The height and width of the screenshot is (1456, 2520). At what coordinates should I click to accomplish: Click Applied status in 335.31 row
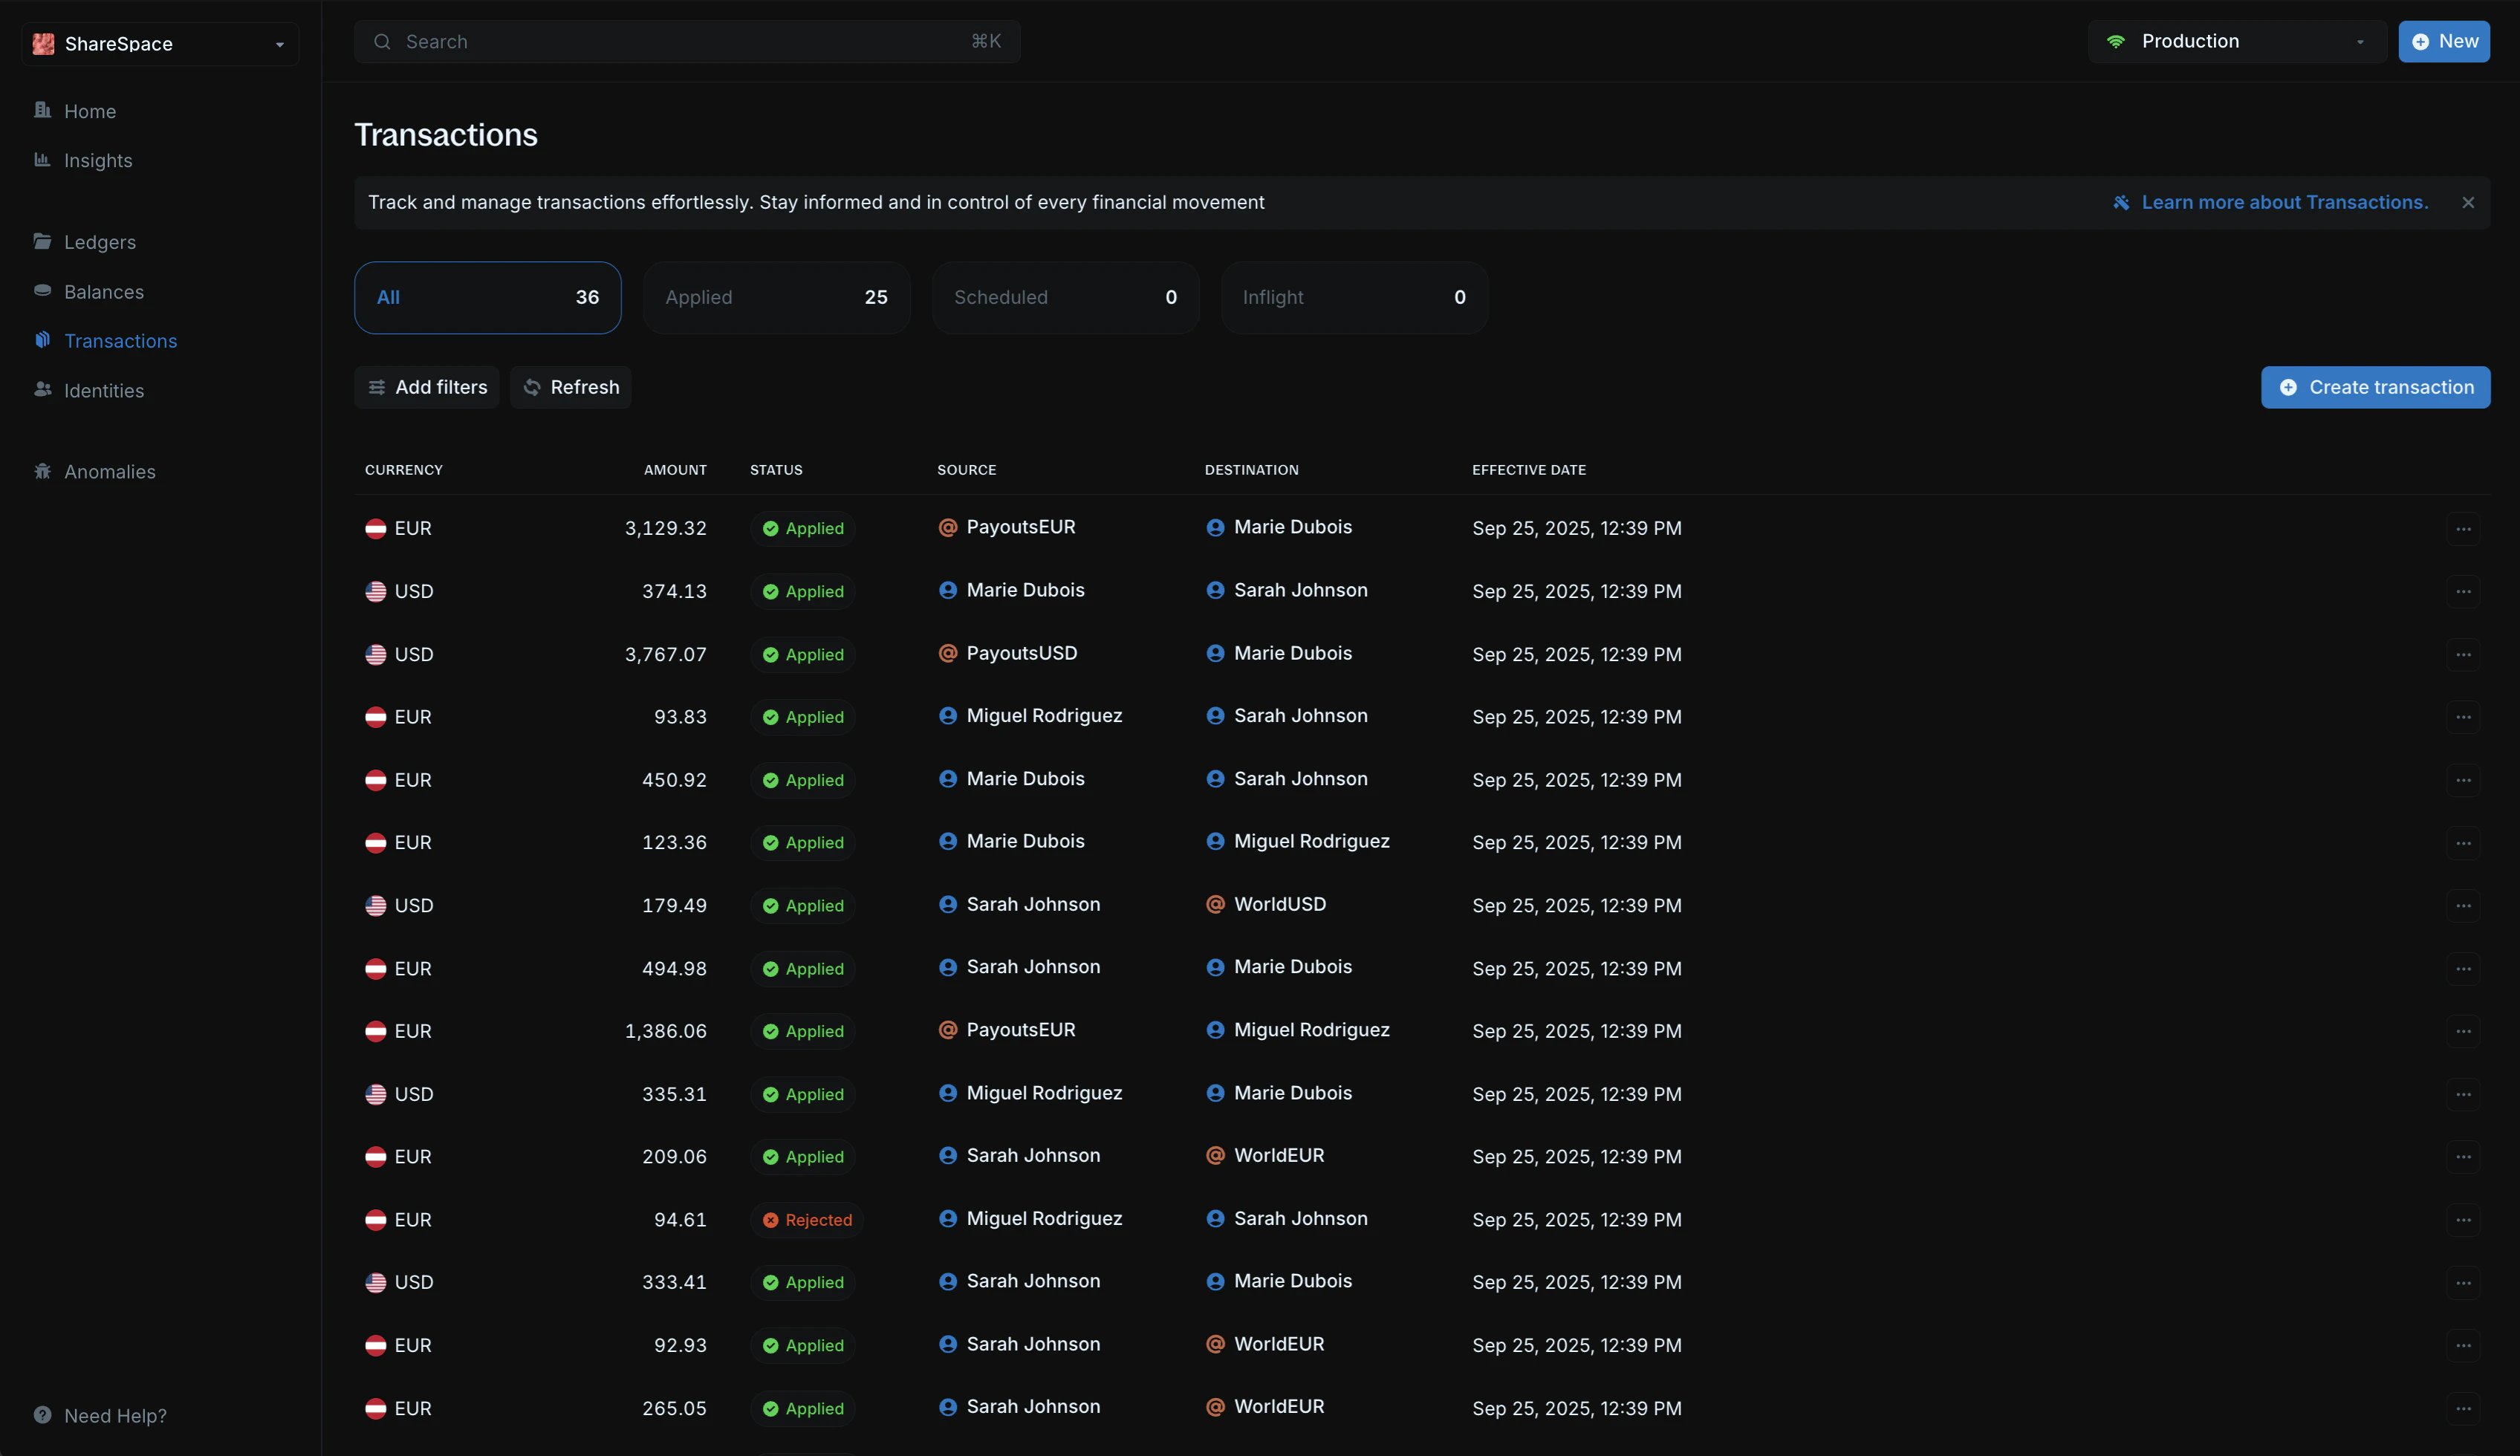(803, 1094)
